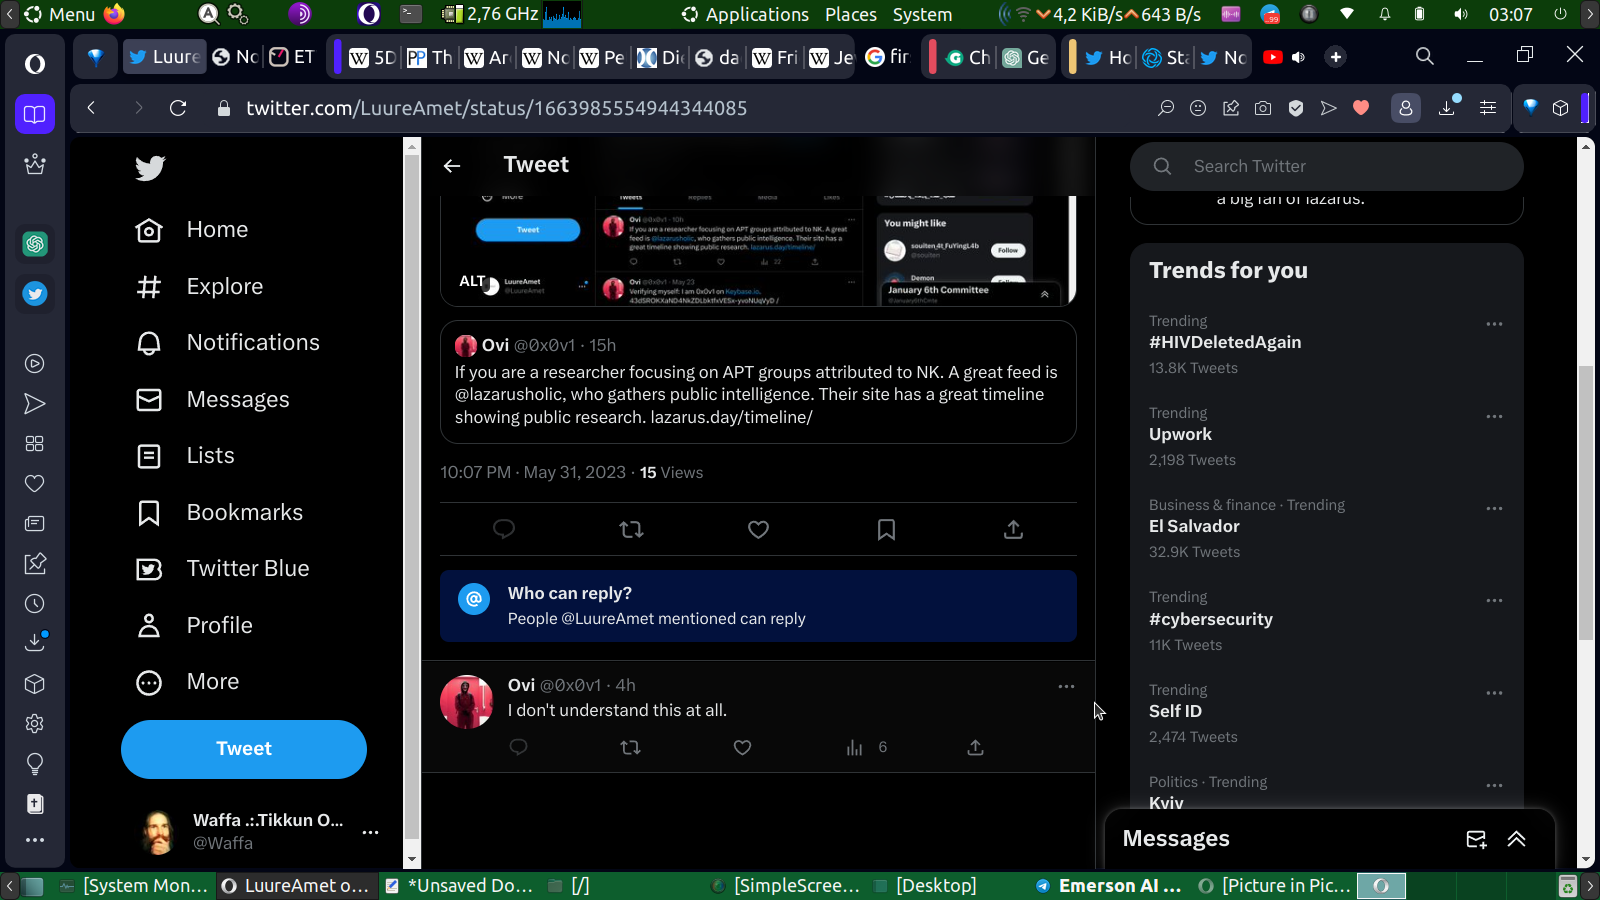The width and height of the screenshot is (1600, 900).
Task: Go to Twitter Home
Action: tap(192, 230)
